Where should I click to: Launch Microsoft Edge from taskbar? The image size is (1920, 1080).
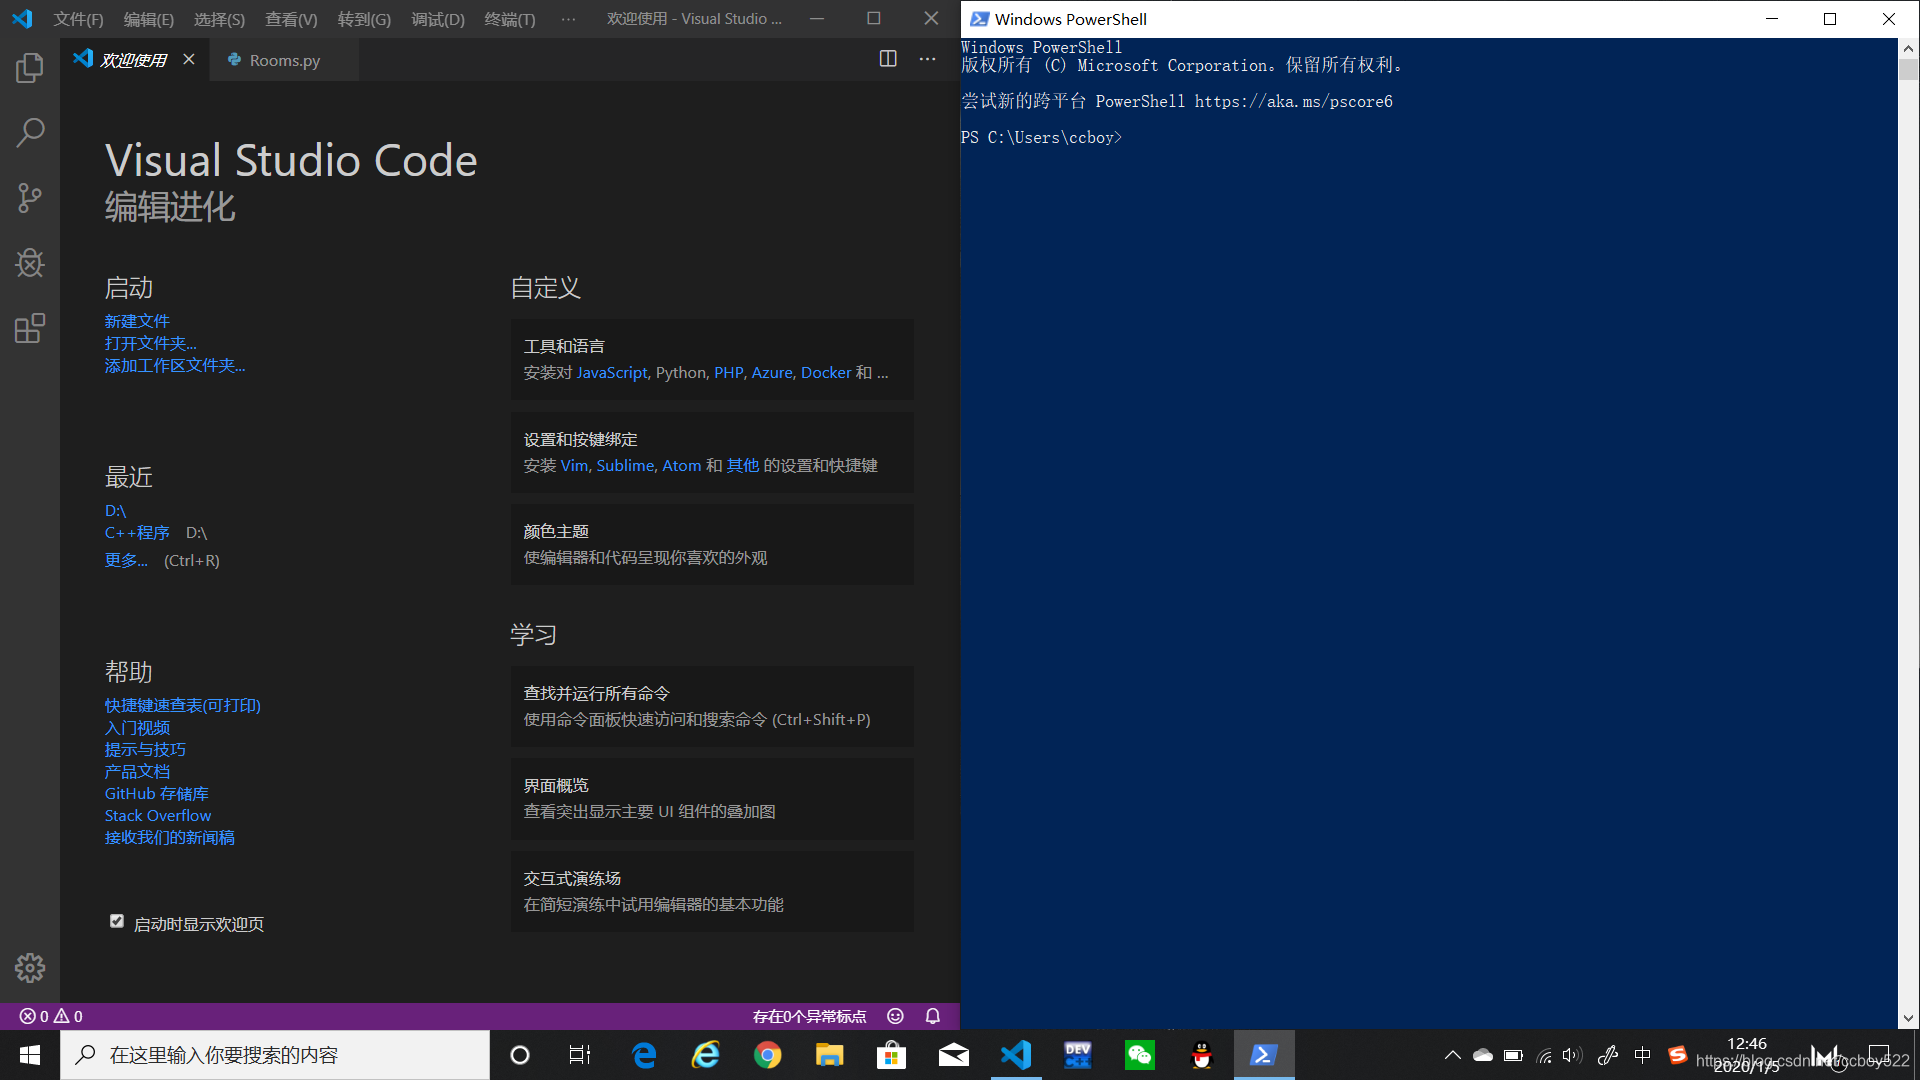tap(644, 1055)
